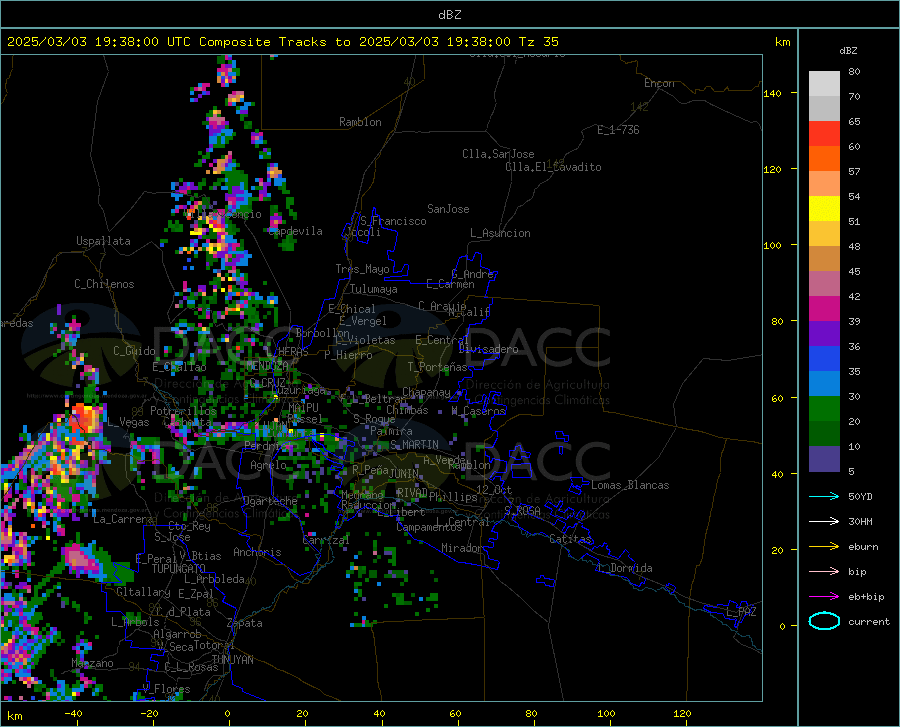Click the MENDOZA city label

[267, 365]
